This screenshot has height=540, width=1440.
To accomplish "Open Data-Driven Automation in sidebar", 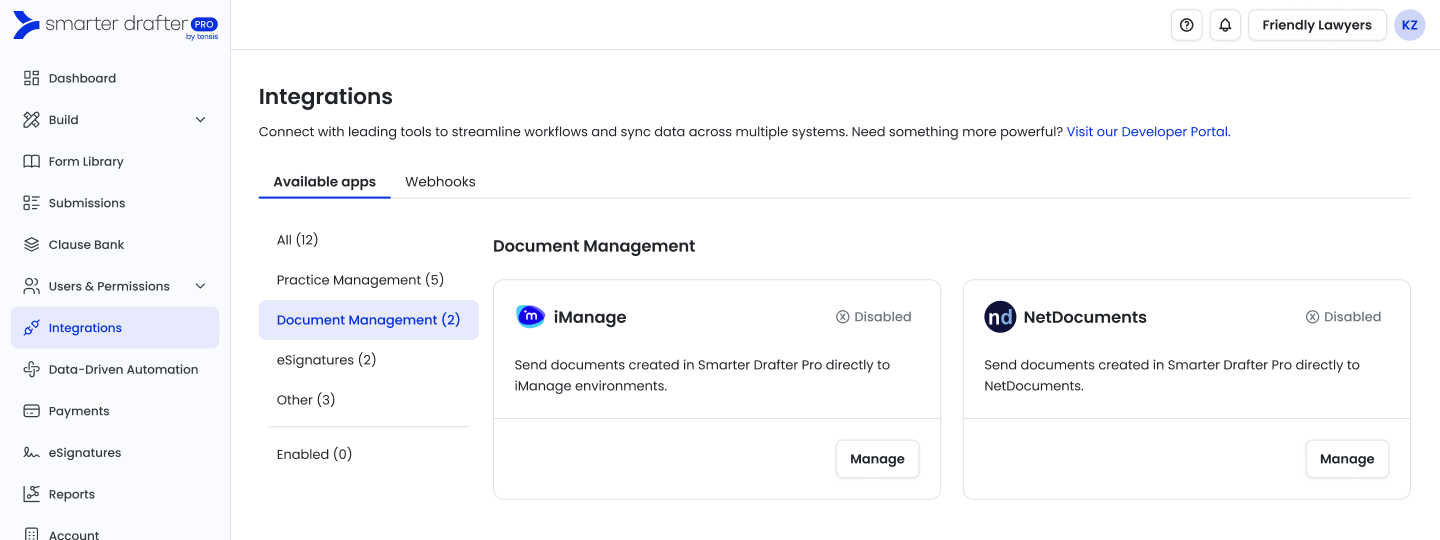I will [x=123, y=369].
